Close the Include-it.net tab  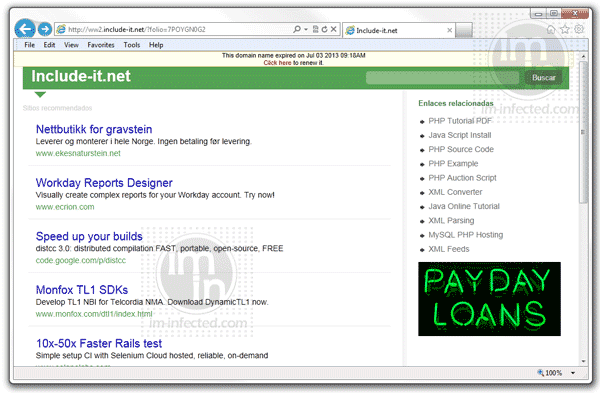tap(450, 30)
